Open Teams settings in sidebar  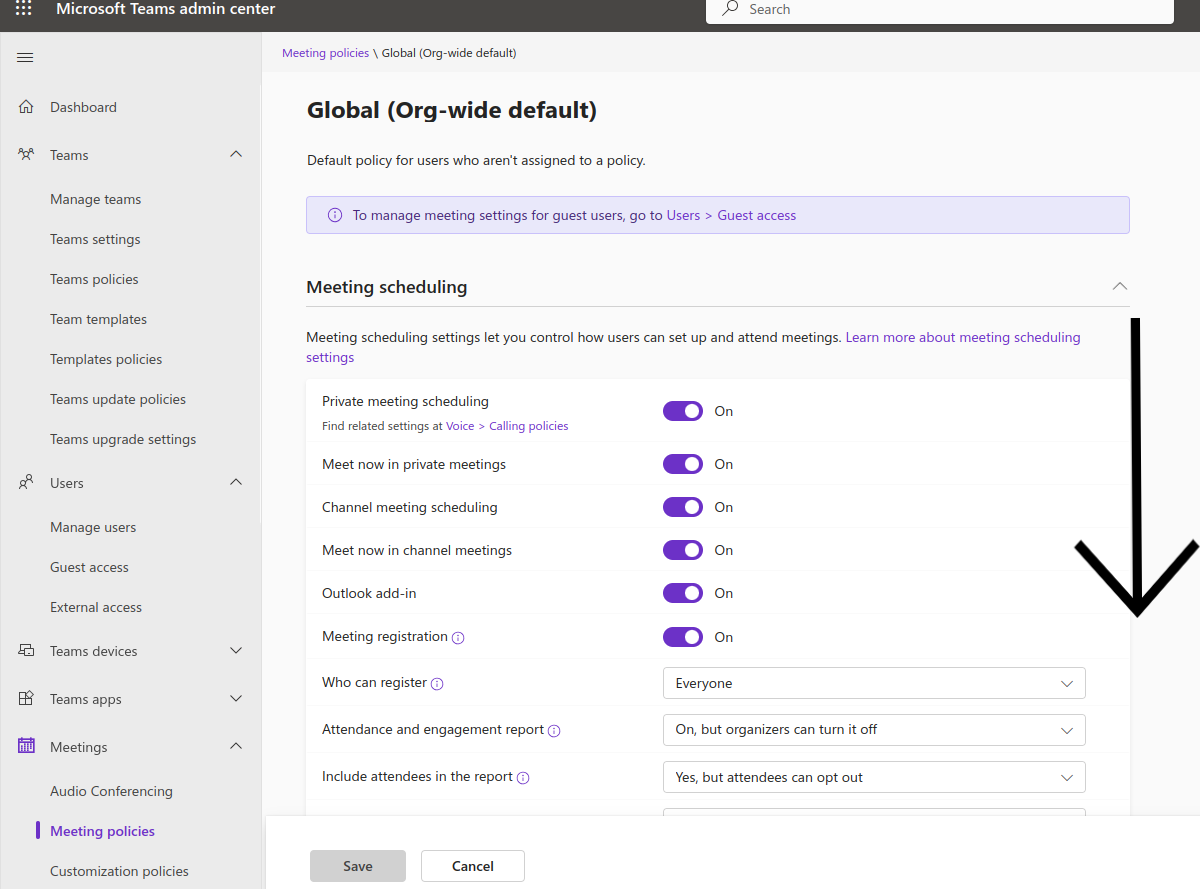click(x=95, y=239)
